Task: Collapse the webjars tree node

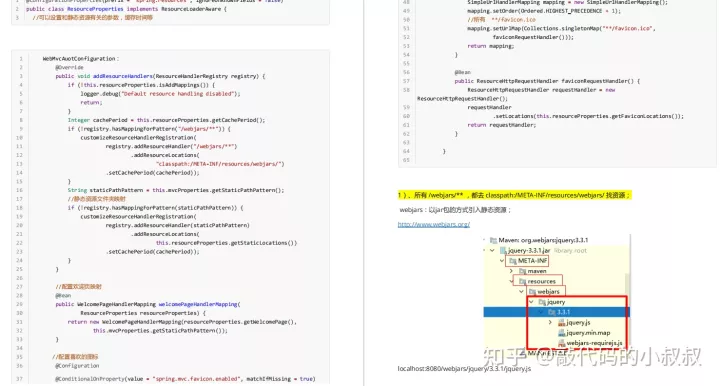Action: 521,291
